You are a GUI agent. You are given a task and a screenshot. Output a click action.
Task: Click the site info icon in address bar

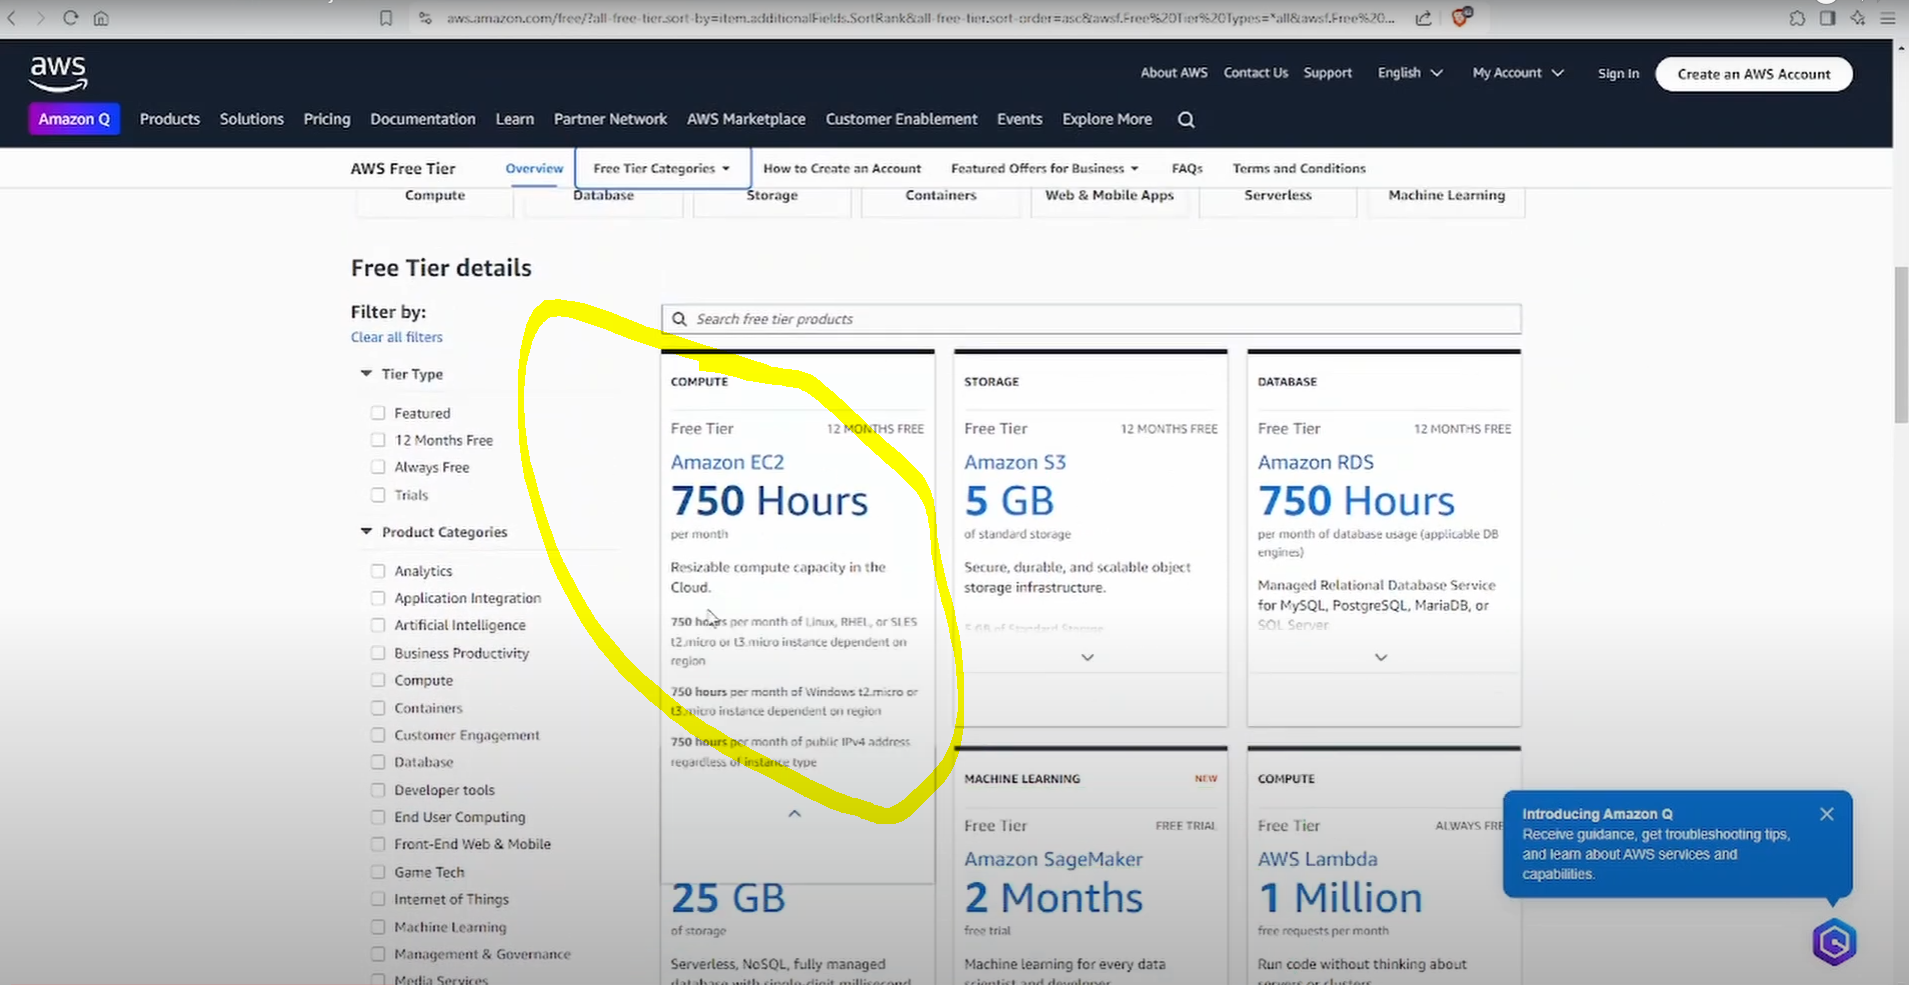click(x=425, y=18)
